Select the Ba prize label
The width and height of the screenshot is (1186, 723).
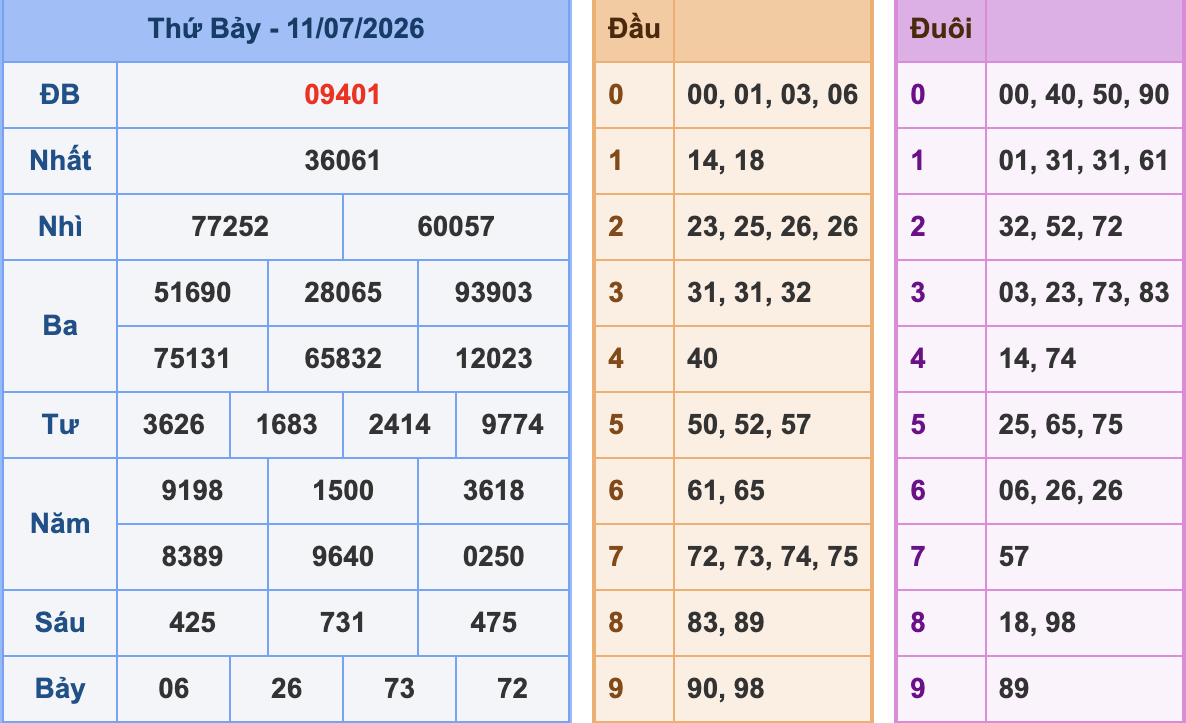pyautogui.click(x=60, y=325)
